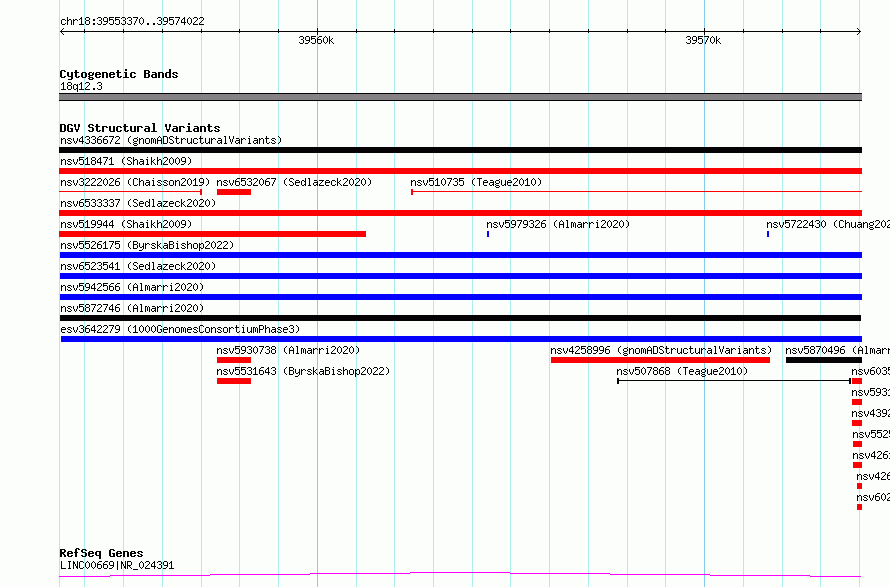Click the black bar under nsv5872746 (Almarri2020)

pos(460,318)
